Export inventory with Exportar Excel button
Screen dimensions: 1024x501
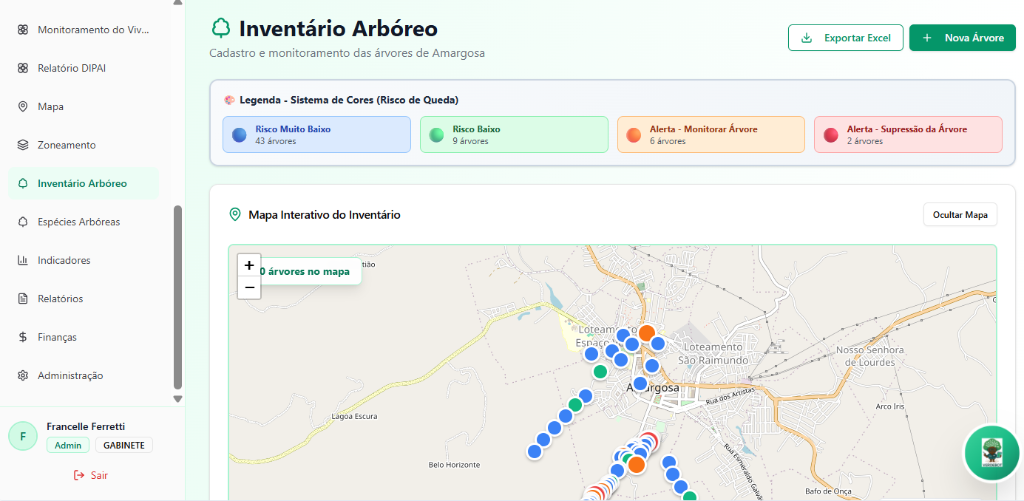point(846,38)
